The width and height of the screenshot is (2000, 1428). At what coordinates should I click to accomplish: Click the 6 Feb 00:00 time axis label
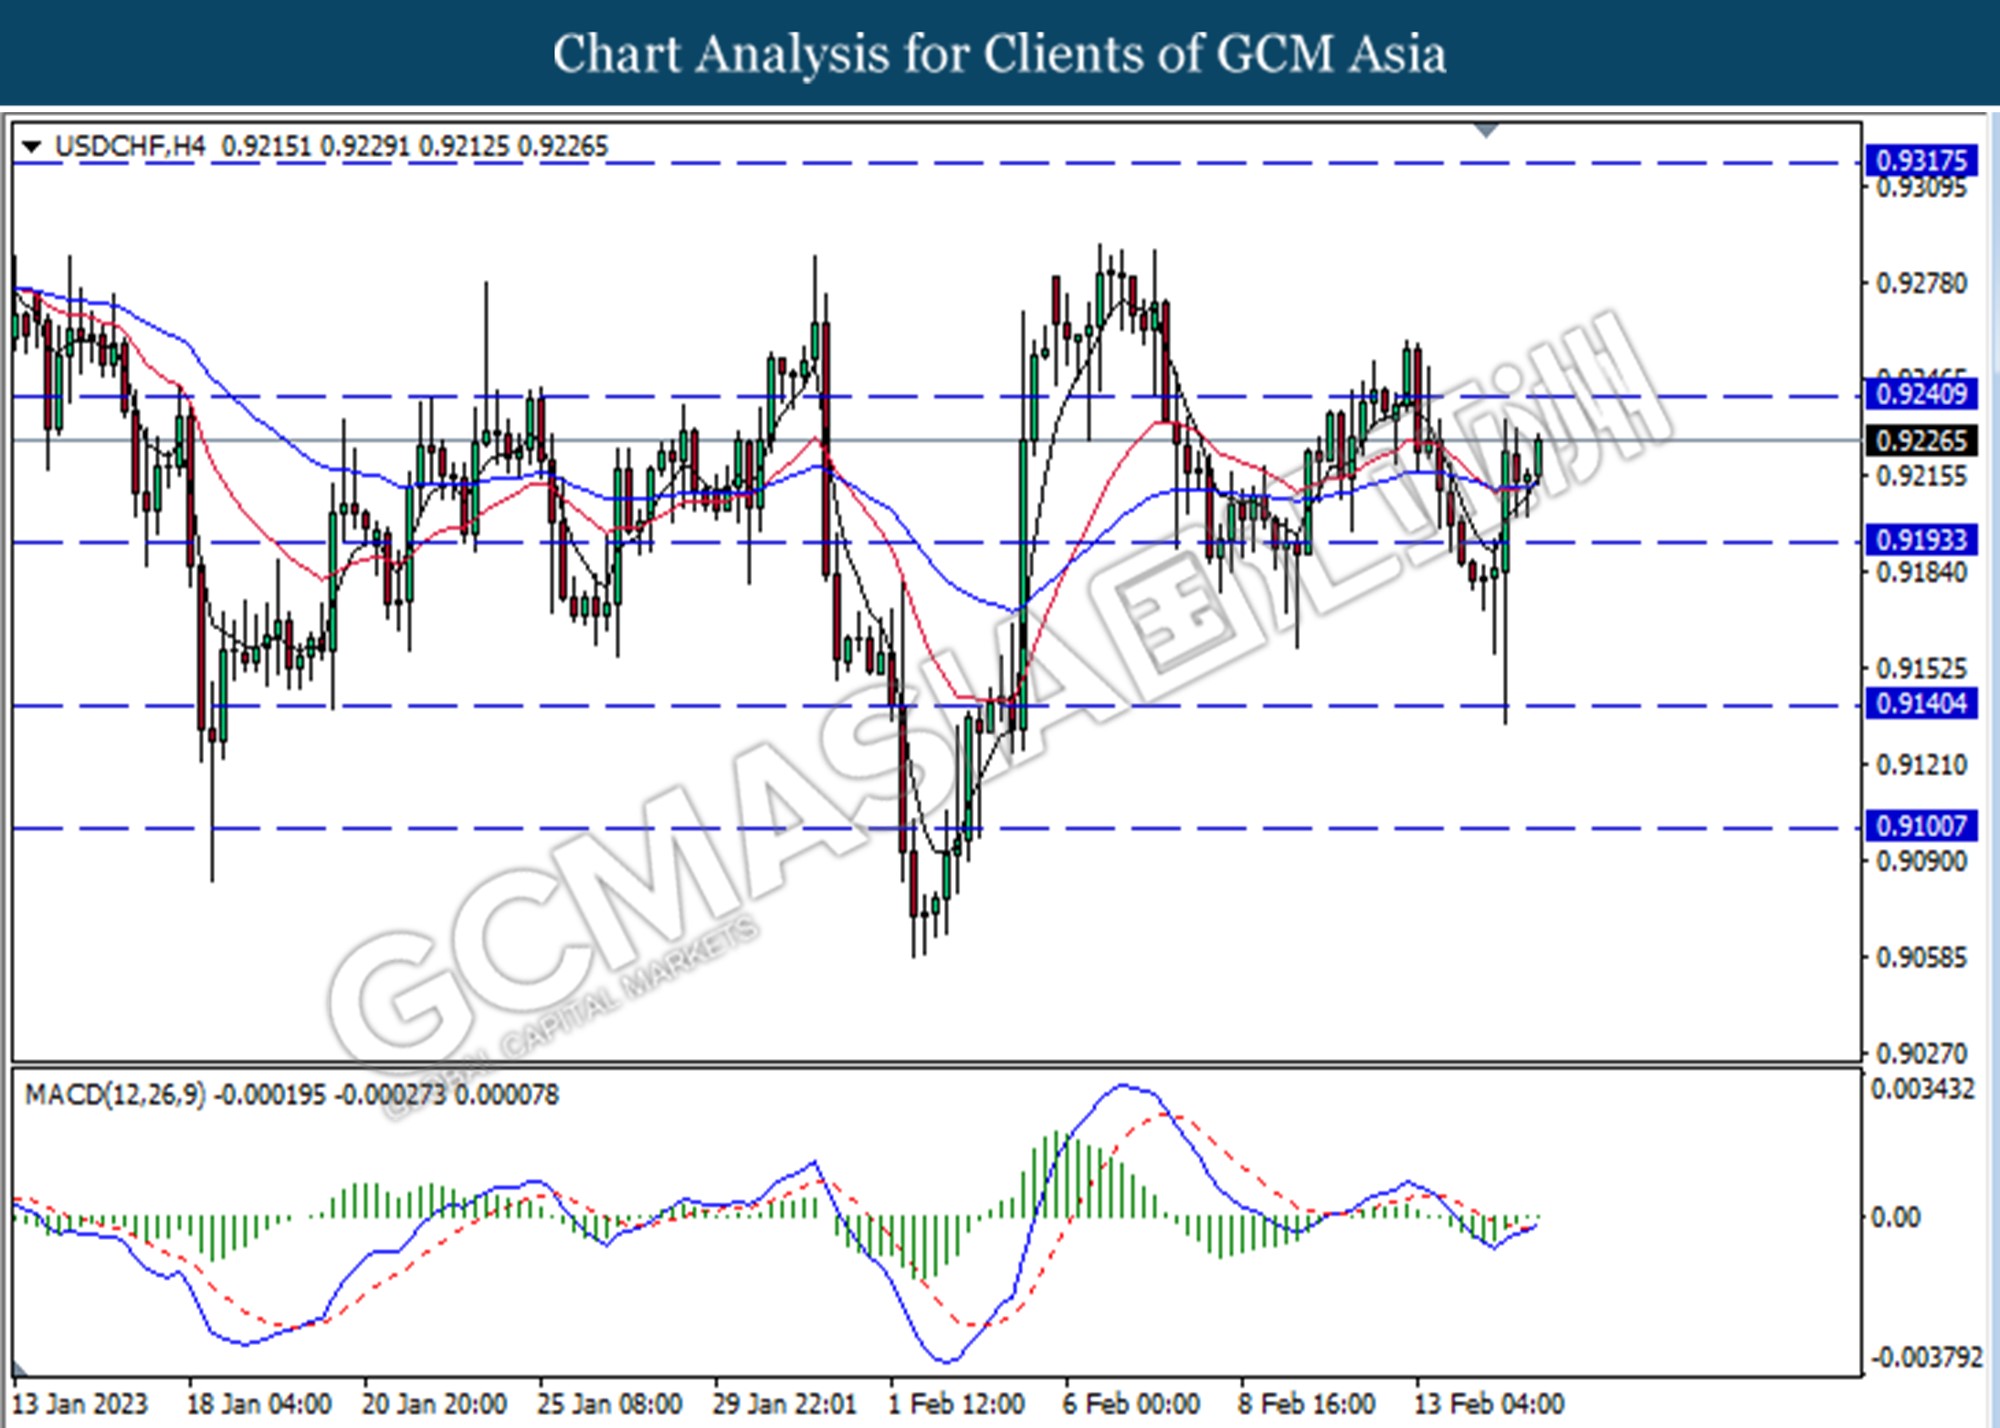pyautogui.click(x=1131, y=1404)
